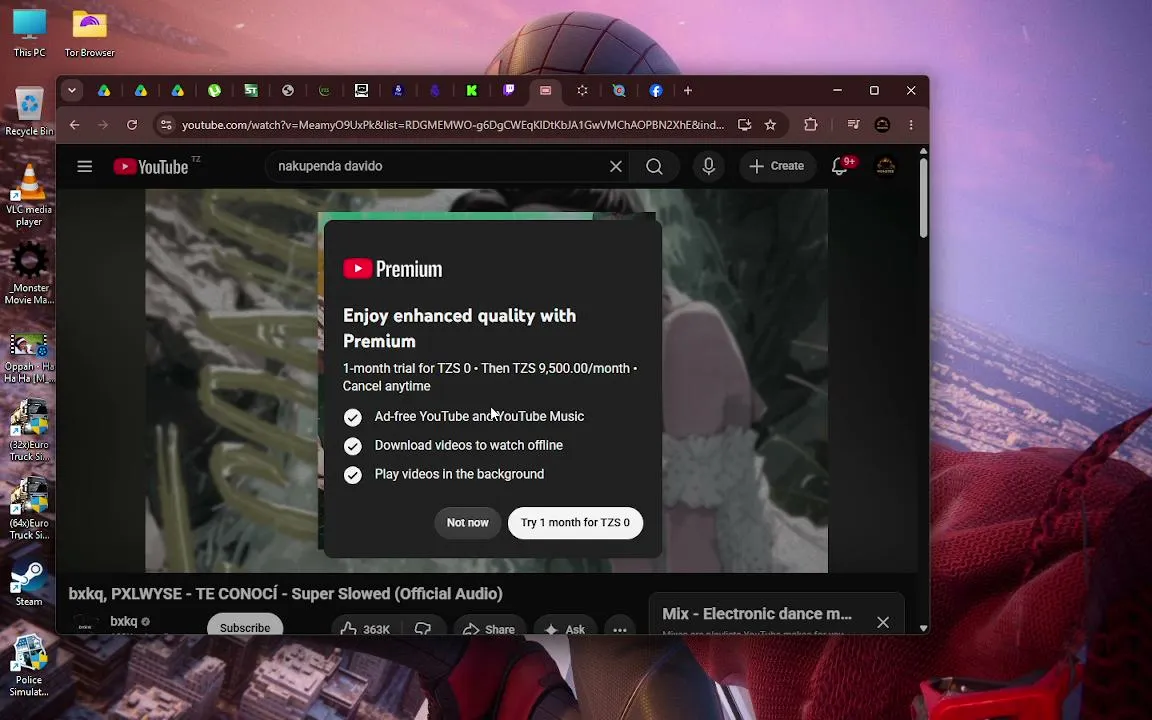
Task: Subscribe to the bxkq channel
Action: click(245, 627)
